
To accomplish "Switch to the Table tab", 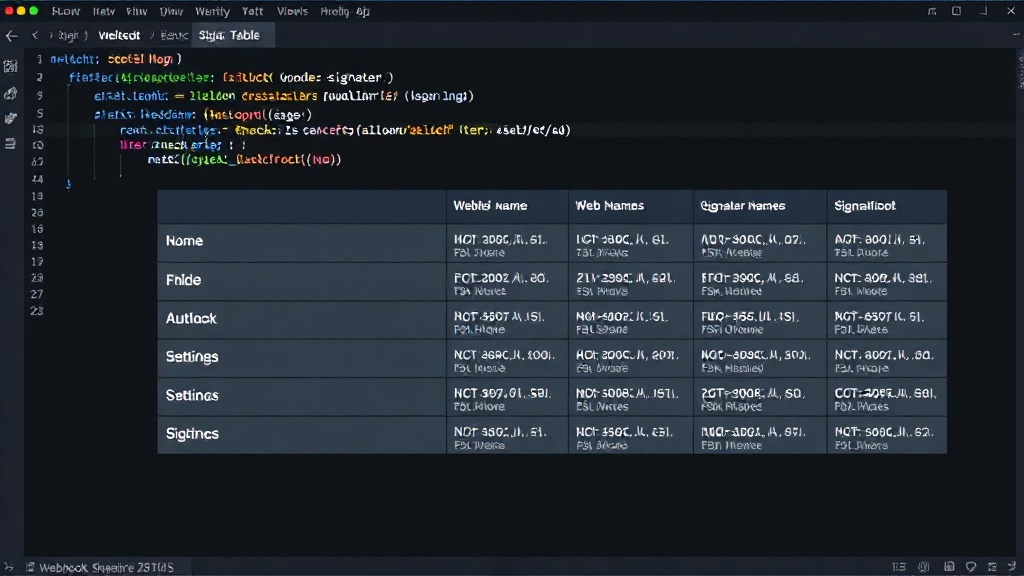I will tap(233, 35).
